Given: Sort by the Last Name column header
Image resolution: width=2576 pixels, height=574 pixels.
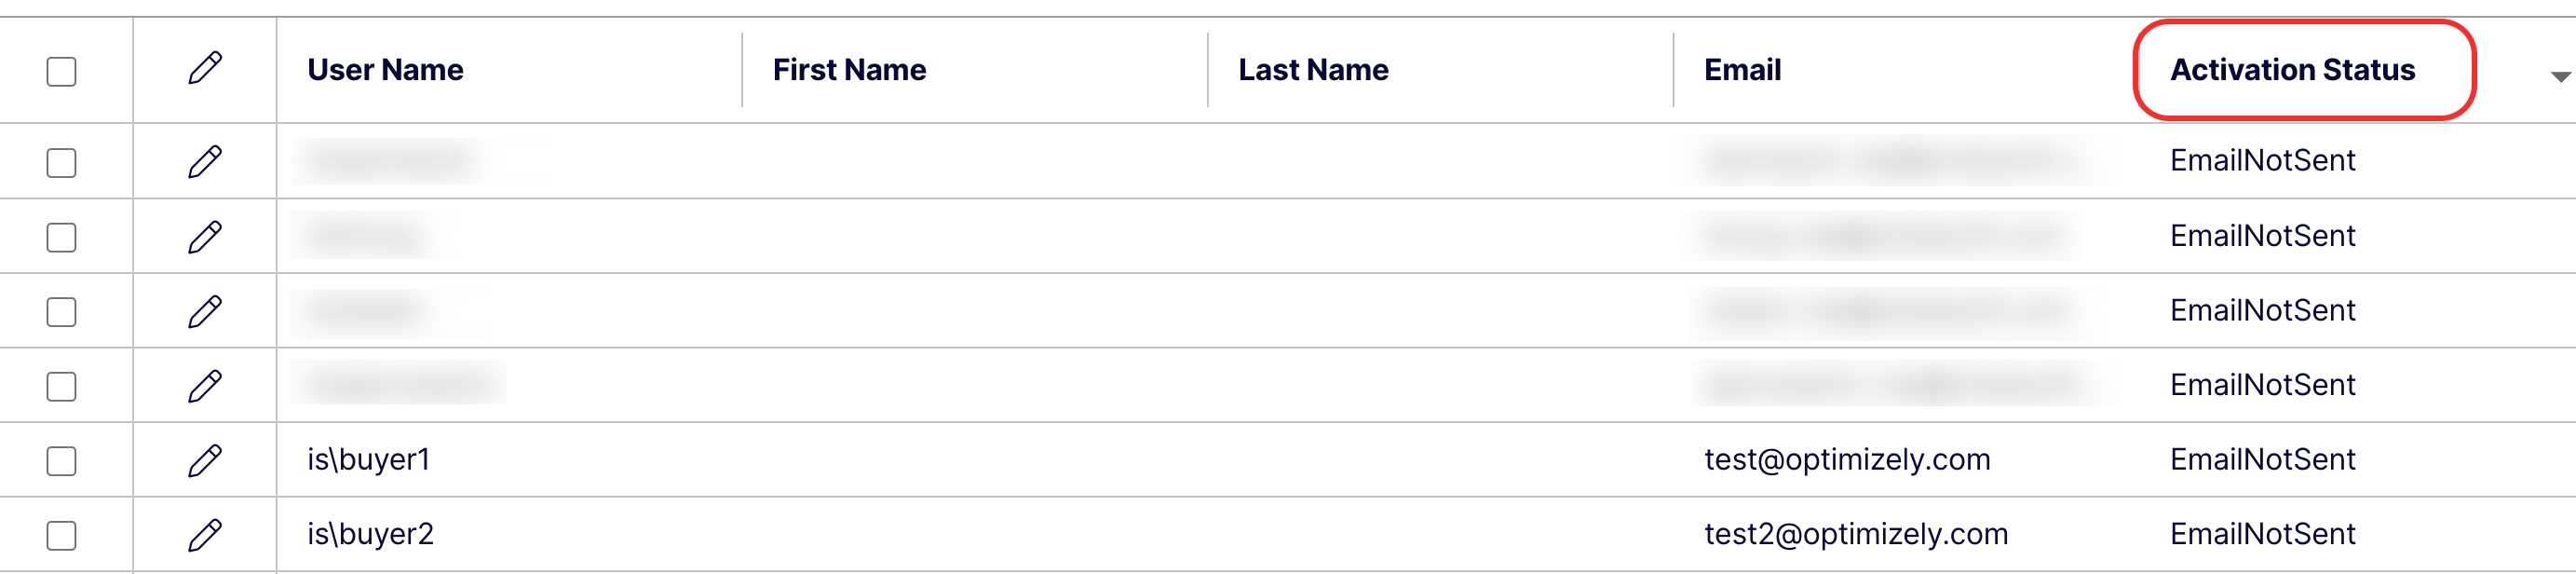Looking at the screenshot, I should [x=1313, y=70].
